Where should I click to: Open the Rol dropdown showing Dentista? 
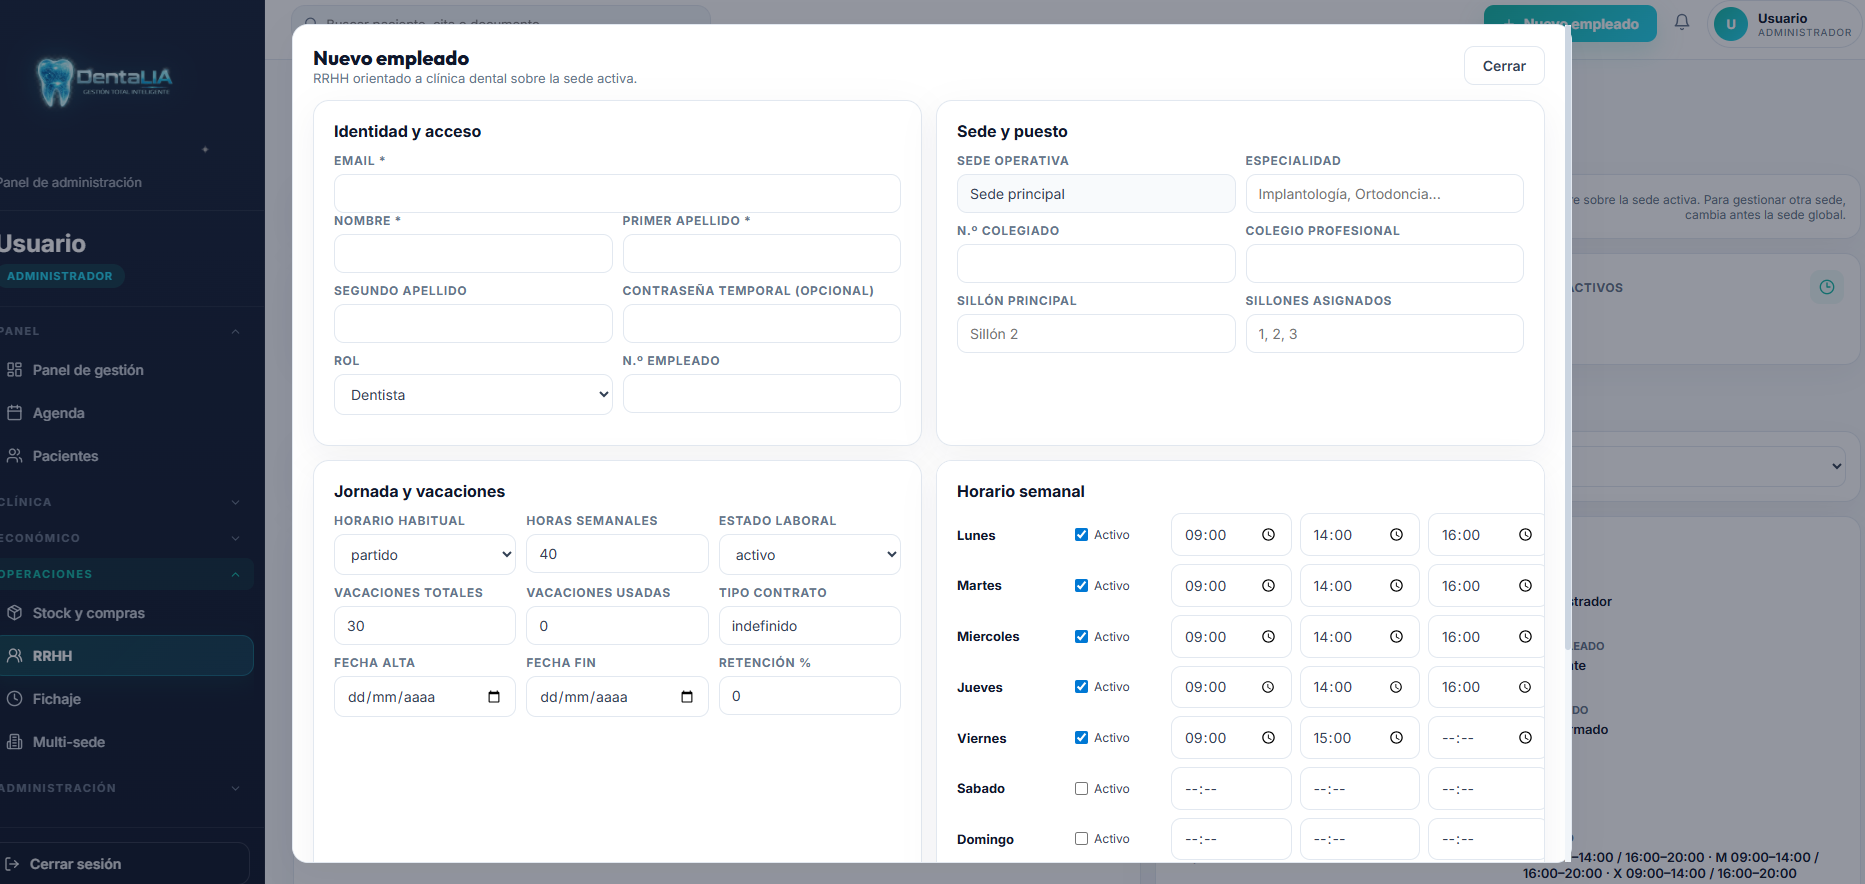pyautogui.click(x=473, y=395)
